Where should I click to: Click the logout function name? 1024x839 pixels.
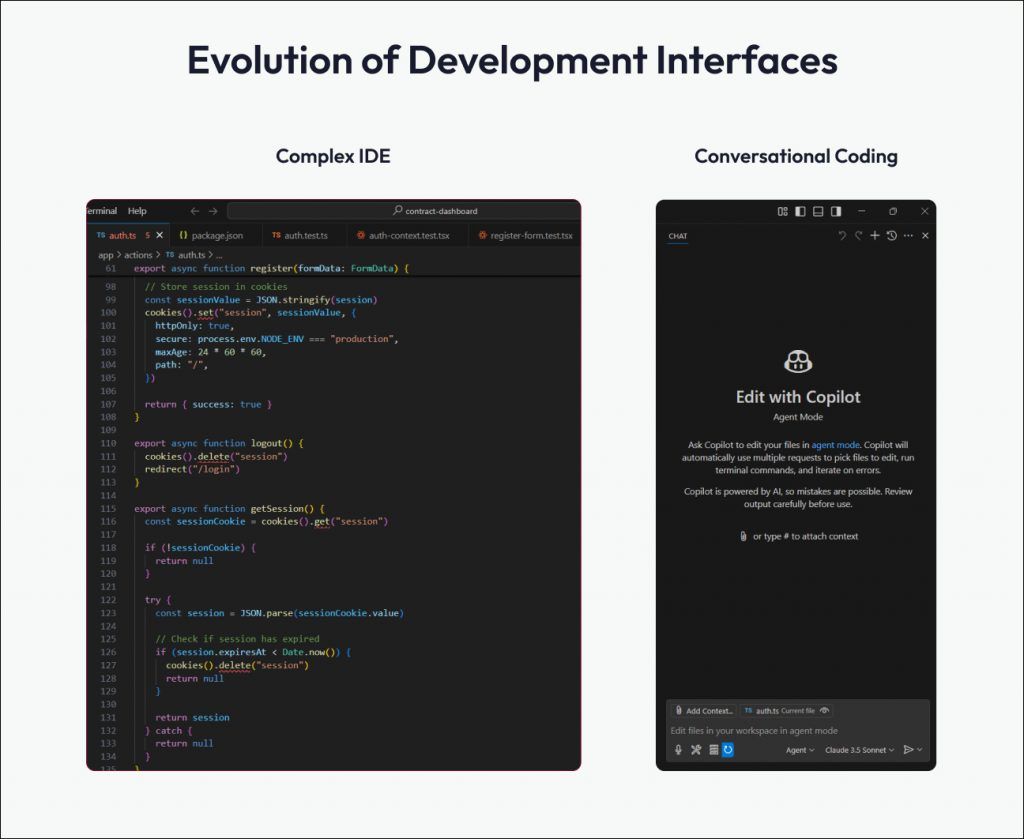267,443
